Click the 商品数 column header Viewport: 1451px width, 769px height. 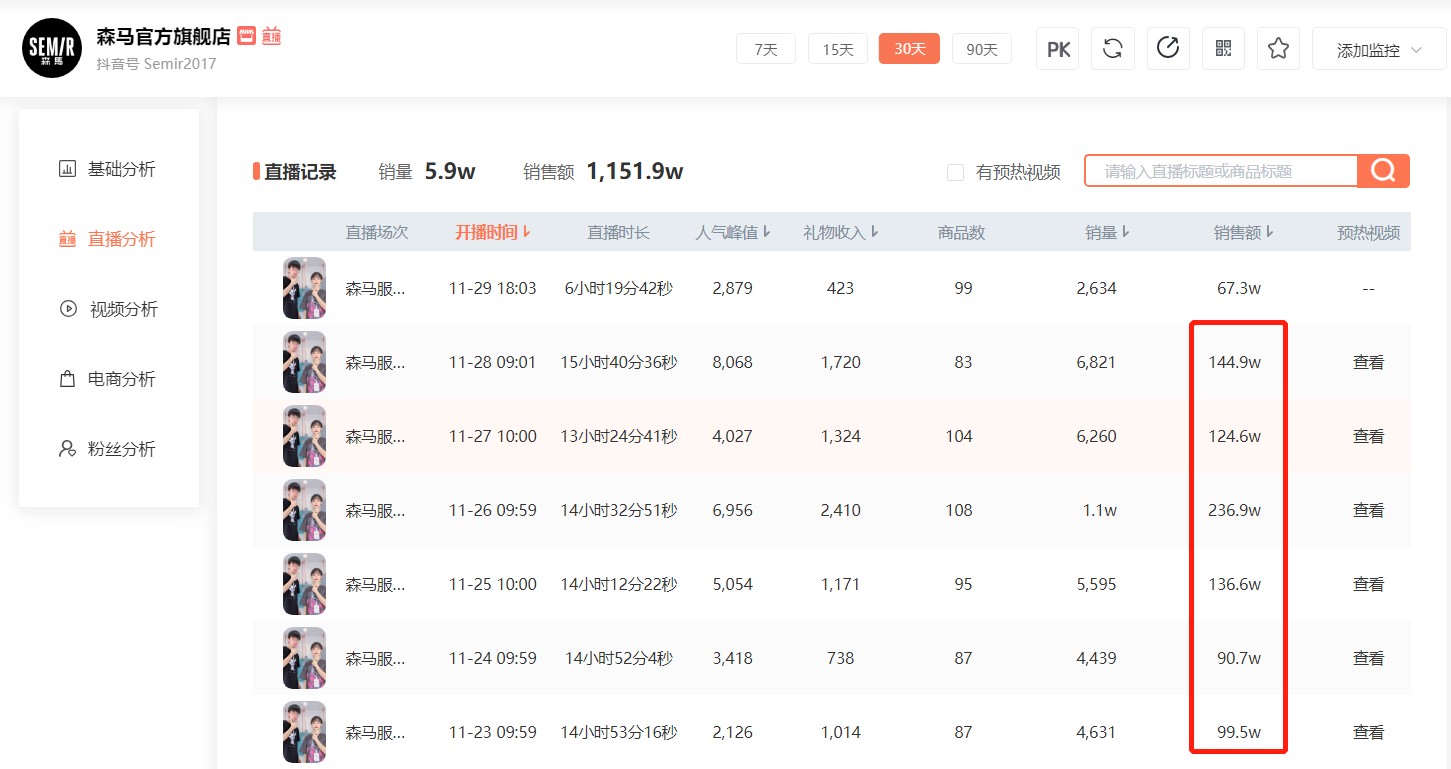tap(962, 232)
